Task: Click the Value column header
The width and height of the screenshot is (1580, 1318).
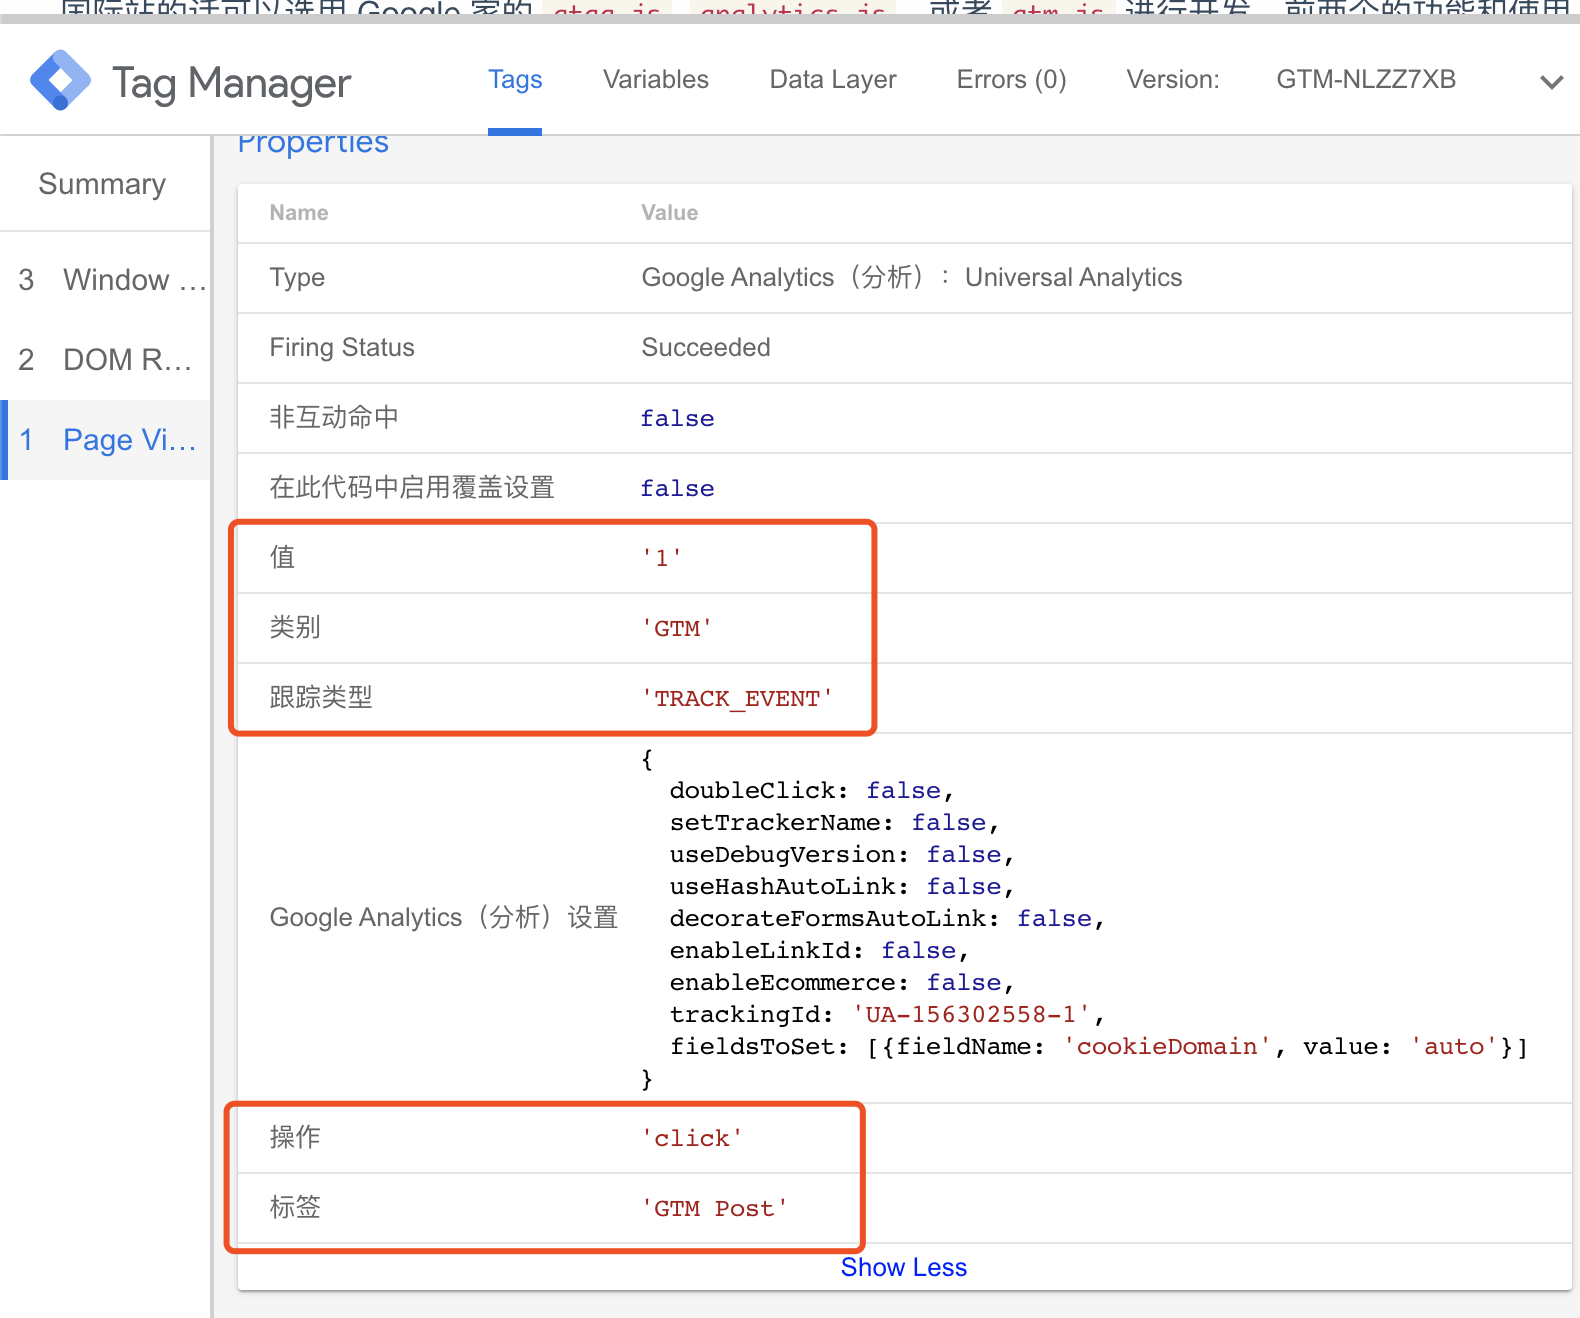Action: tap(670, 213)
